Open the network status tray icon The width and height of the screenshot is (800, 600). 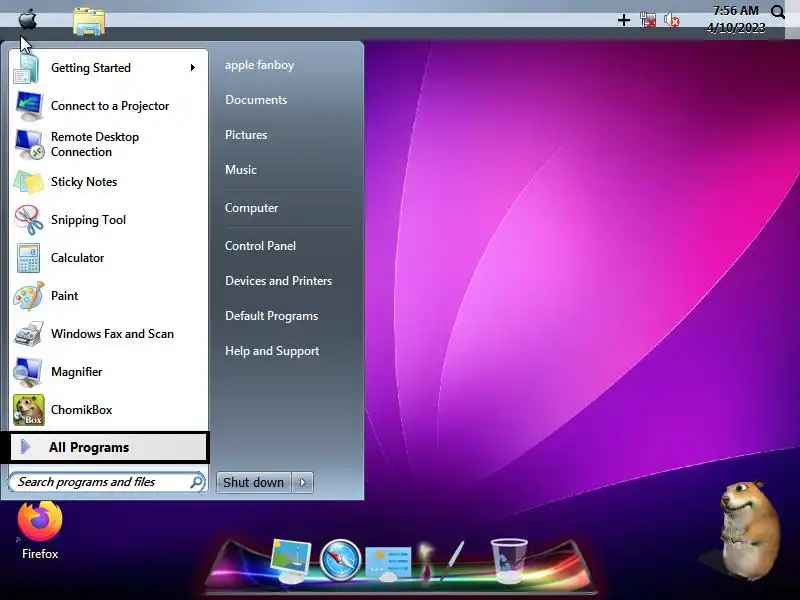click(648, 20)
